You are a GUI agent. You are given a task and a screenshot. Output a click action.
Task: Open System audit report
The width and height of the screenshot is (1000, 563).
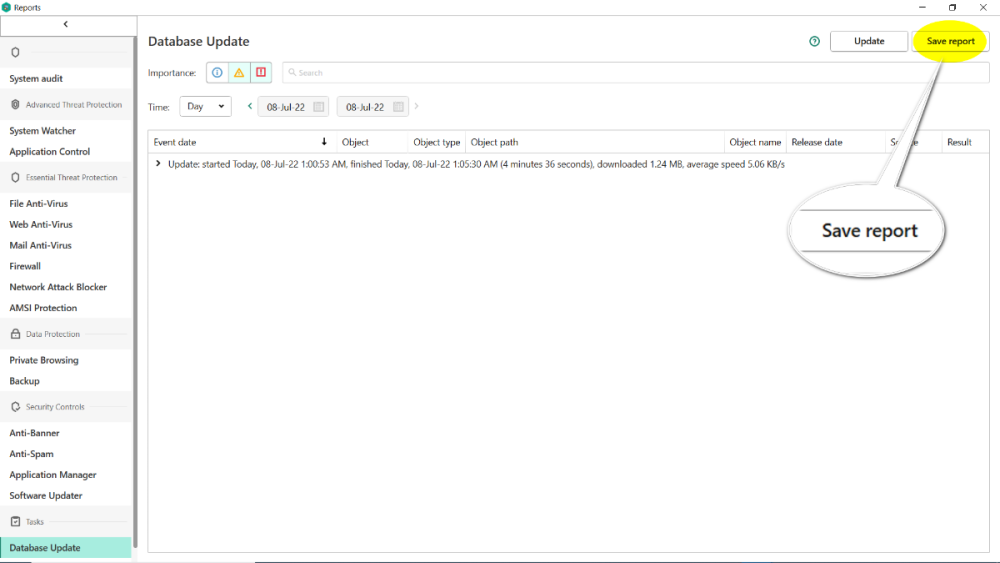click(66, 78)
